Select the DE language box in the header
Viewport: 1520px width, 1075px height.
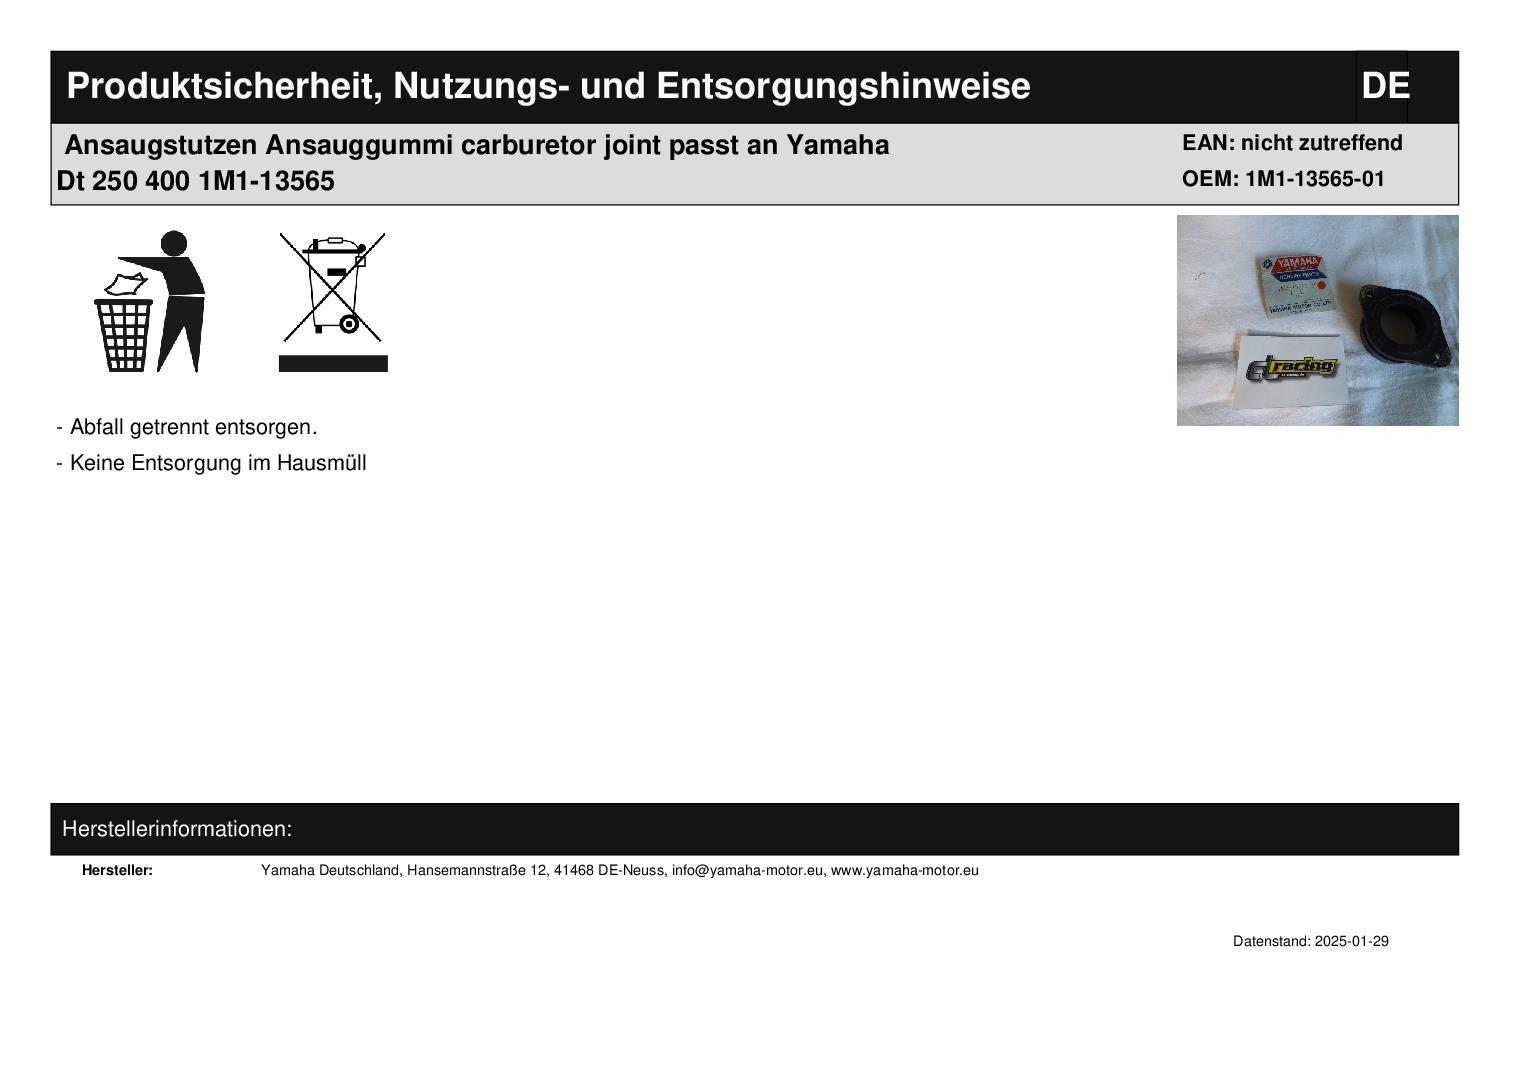1384,86
